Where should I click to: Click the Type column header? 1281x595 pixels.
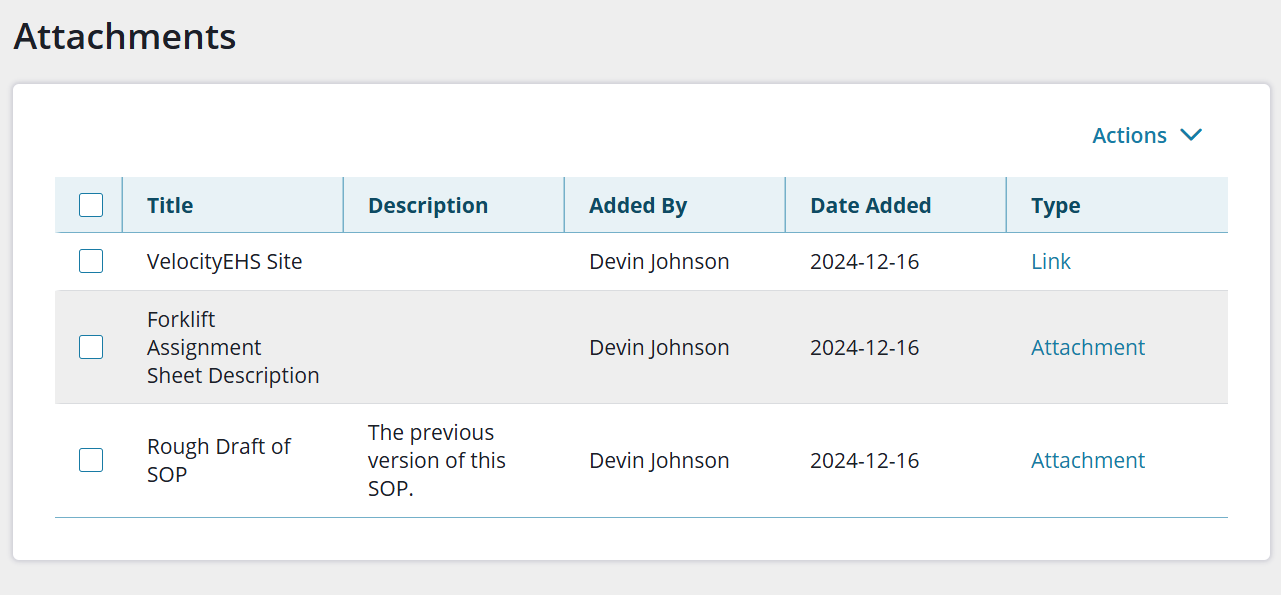click(1055, 205)
